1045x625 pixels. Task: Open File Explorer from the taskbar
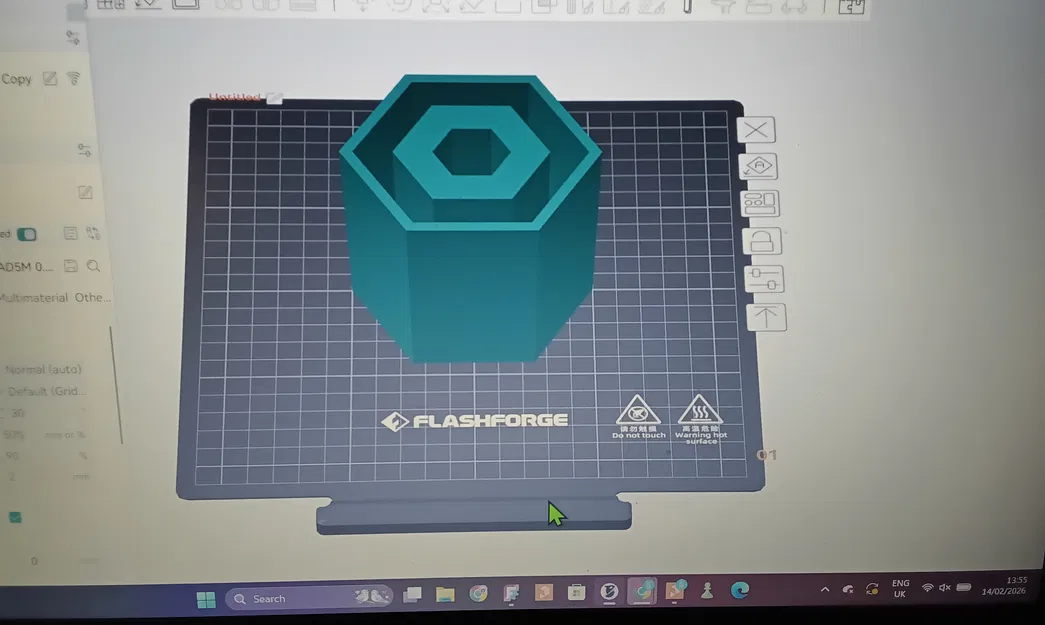pos(445,593)
